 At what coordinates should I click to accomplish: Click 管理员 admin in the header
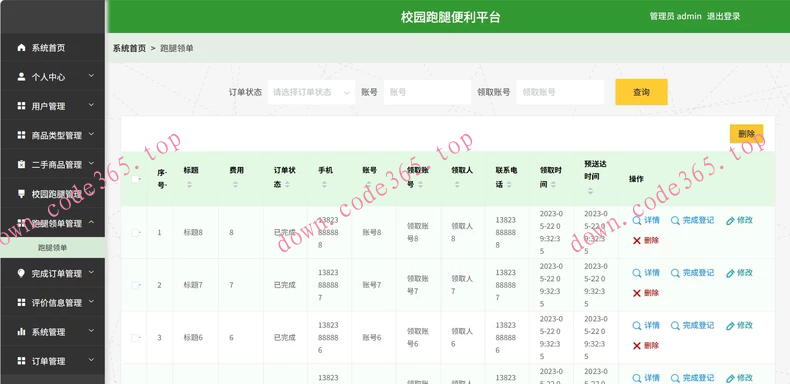tap(676, 16)
